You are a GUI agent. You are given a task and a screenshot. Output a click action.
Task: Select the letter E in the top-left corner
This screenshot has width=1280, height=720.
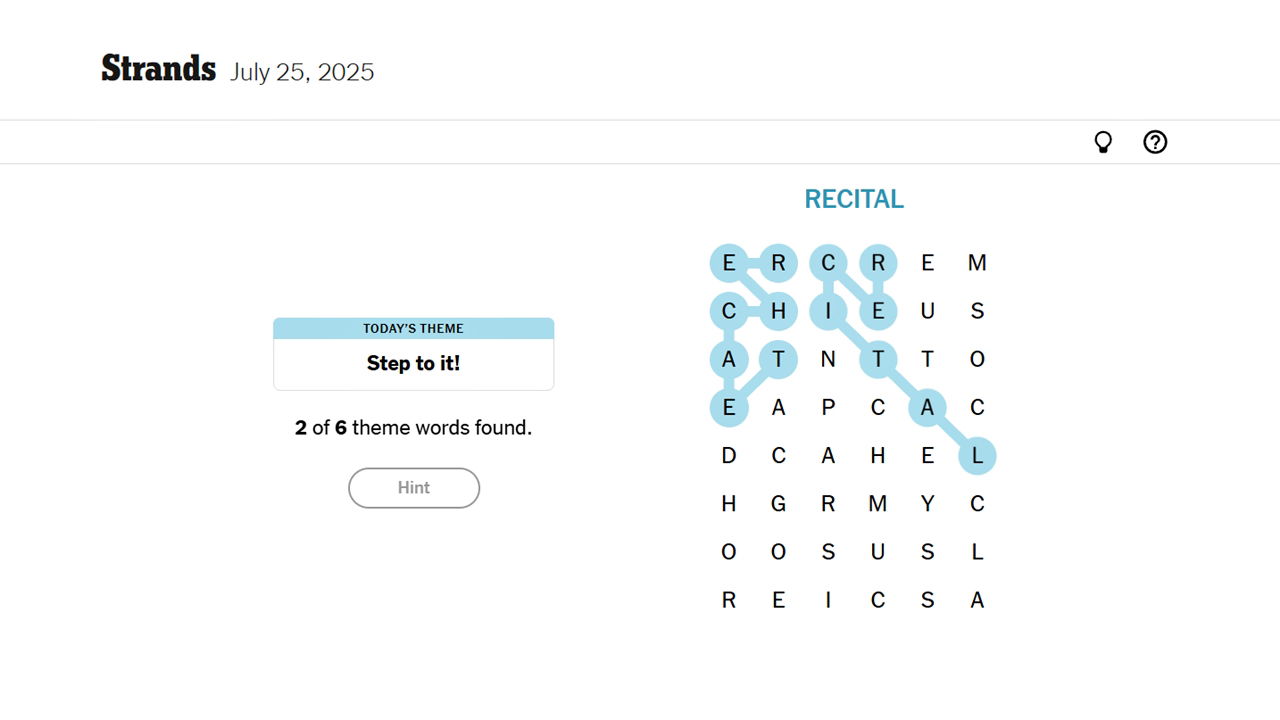pos(729,262)
